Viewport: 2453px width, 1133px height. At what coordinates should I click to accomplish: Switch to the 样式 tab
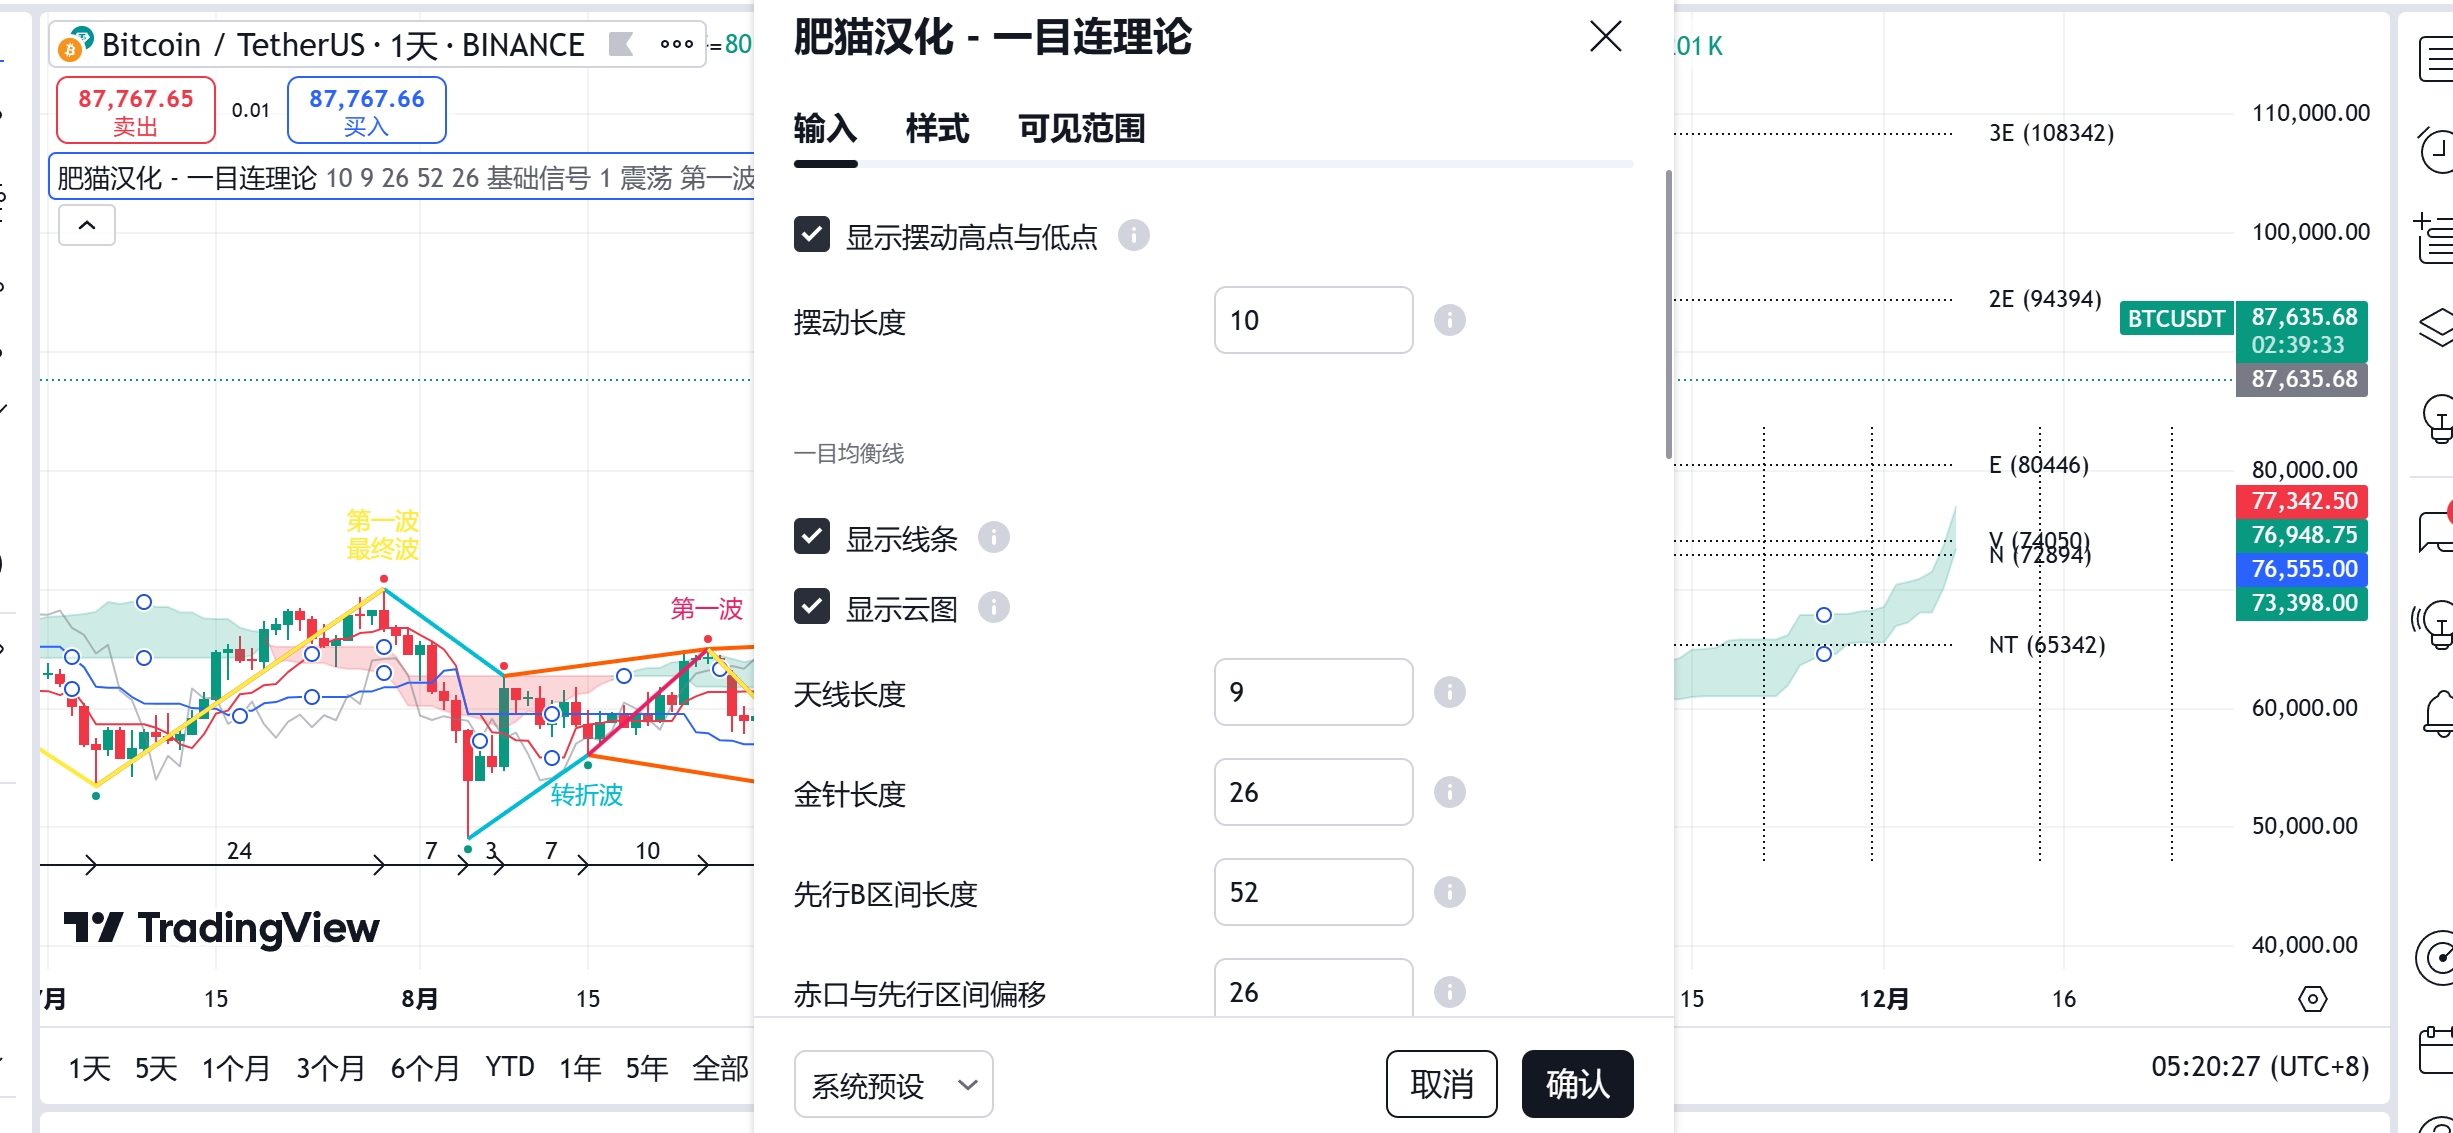937,128
